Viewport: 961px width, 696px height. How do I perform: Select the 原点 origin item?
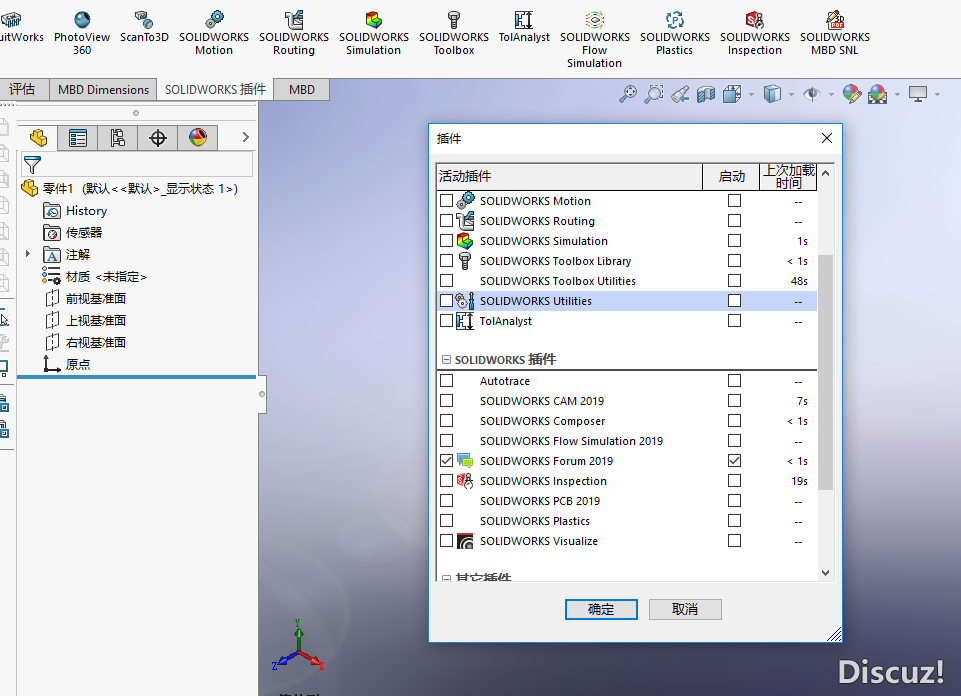point(67,365)
